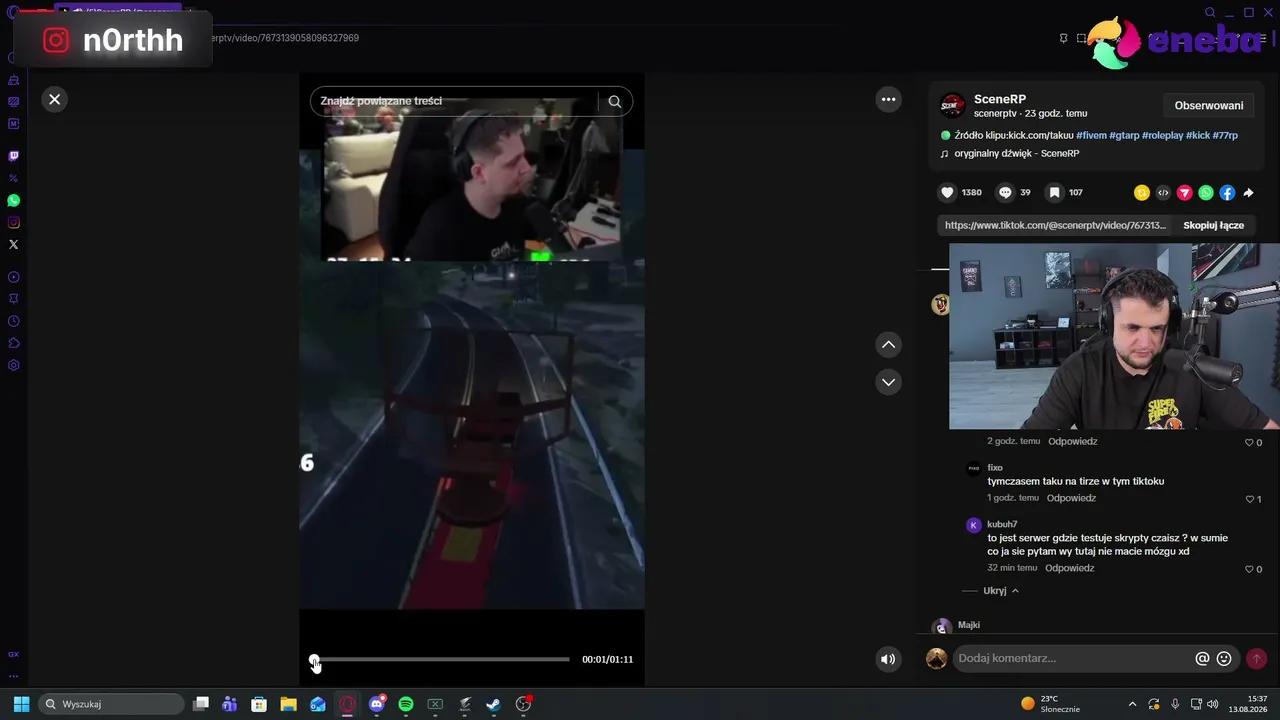The width and height of the screenshot is (1280, 720).
Task: Go to the previous video
Action: click(x=888, y=345)
